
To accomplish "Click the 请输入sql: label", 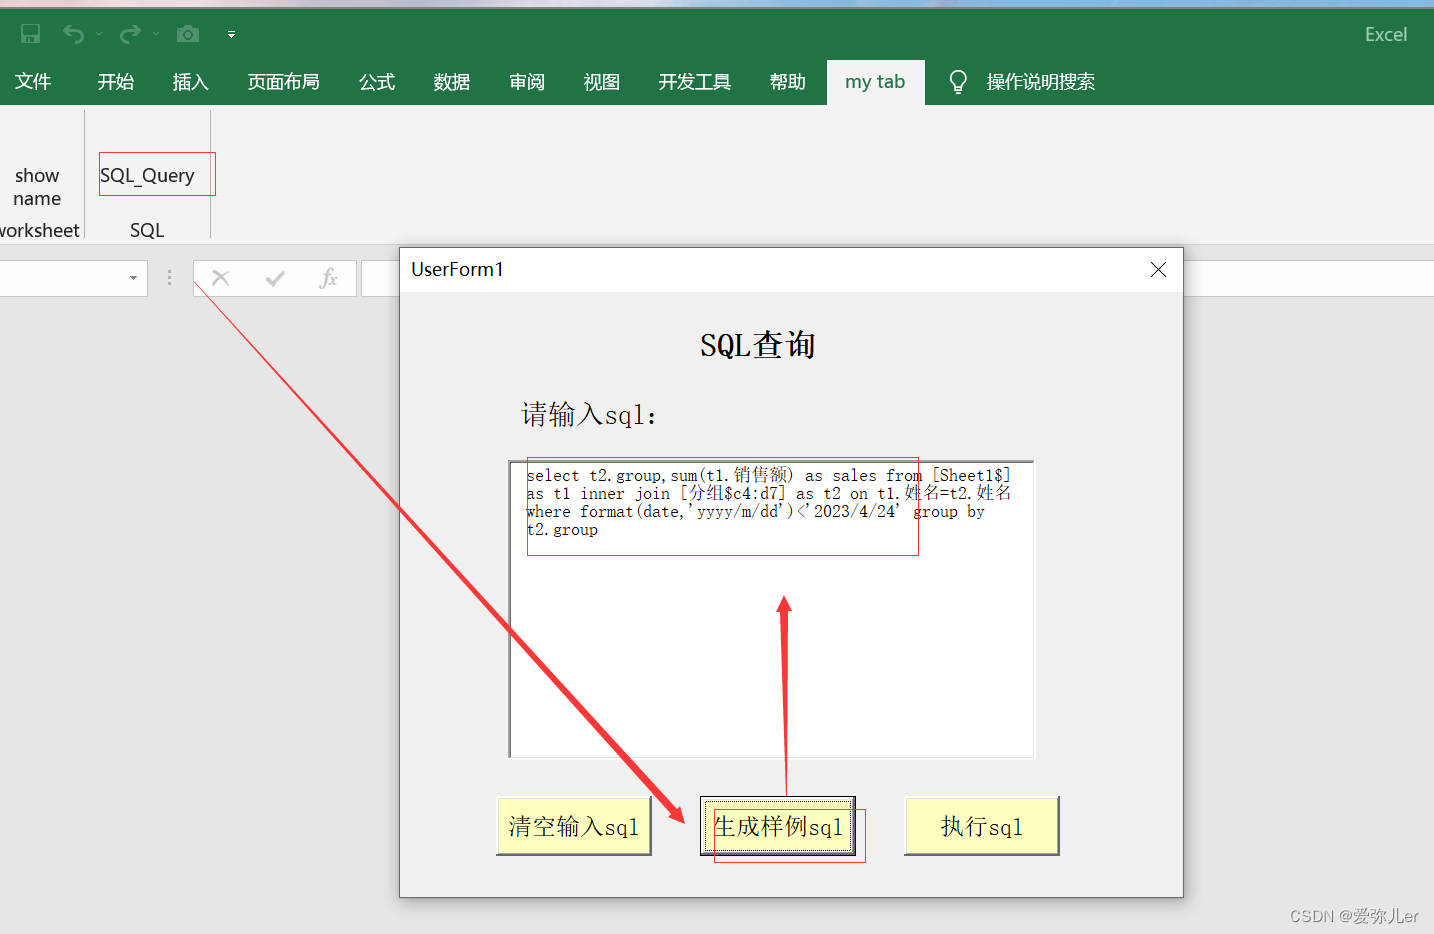I will pos(589,415).
